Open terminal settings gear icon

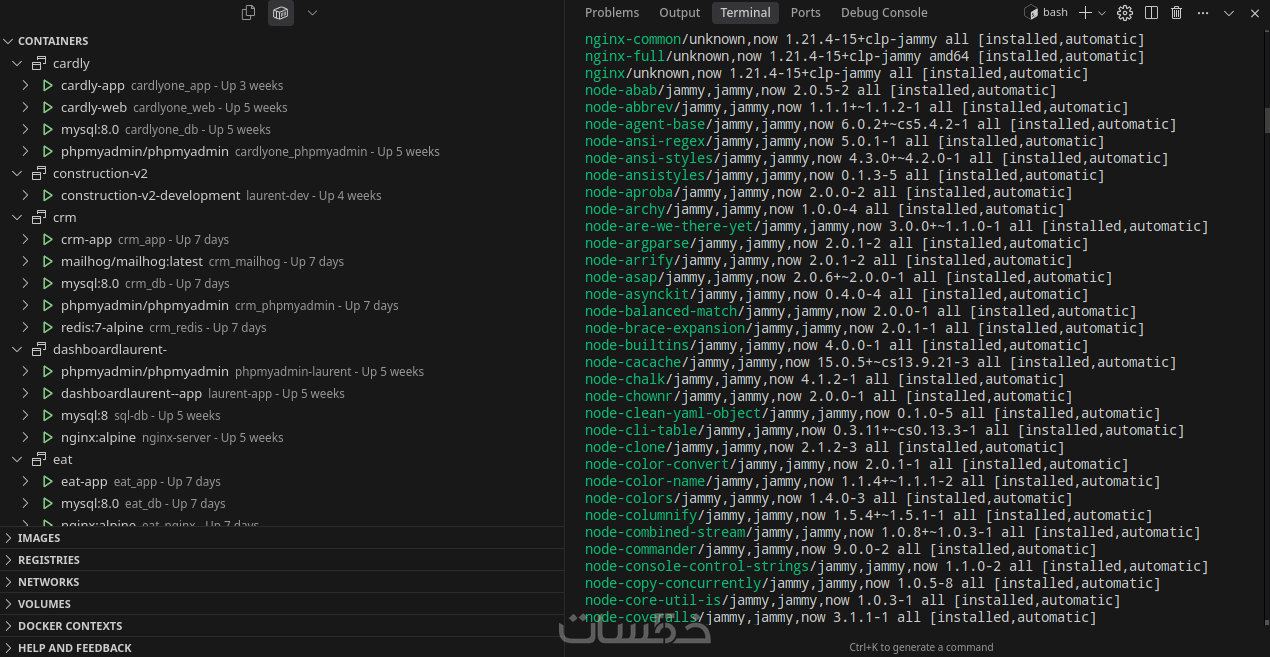(1125, 13)
